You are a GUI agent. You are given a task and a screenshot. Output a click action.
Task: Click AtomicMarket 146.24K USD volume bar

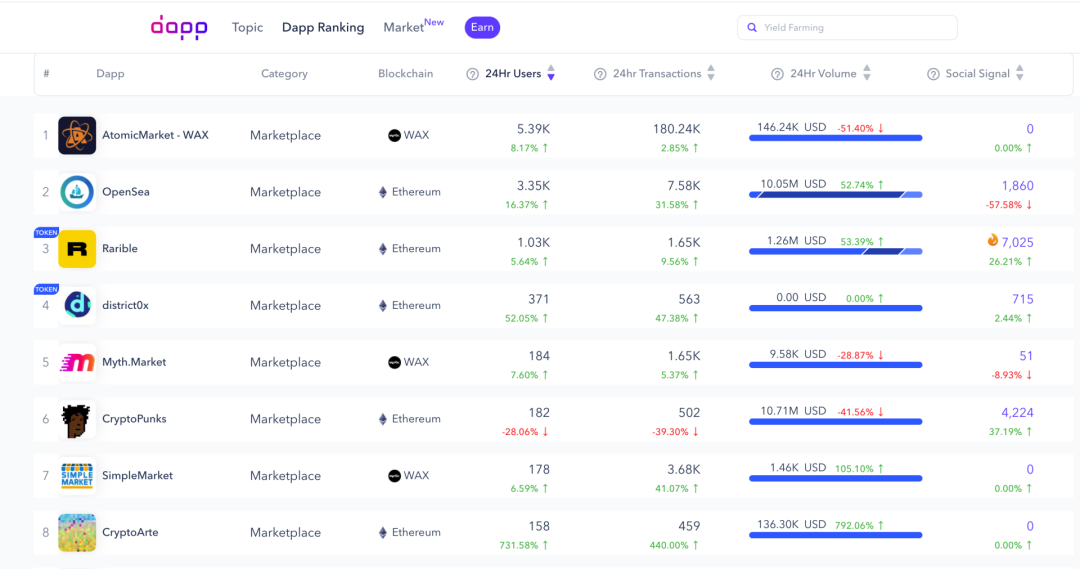tap(835, 138)
